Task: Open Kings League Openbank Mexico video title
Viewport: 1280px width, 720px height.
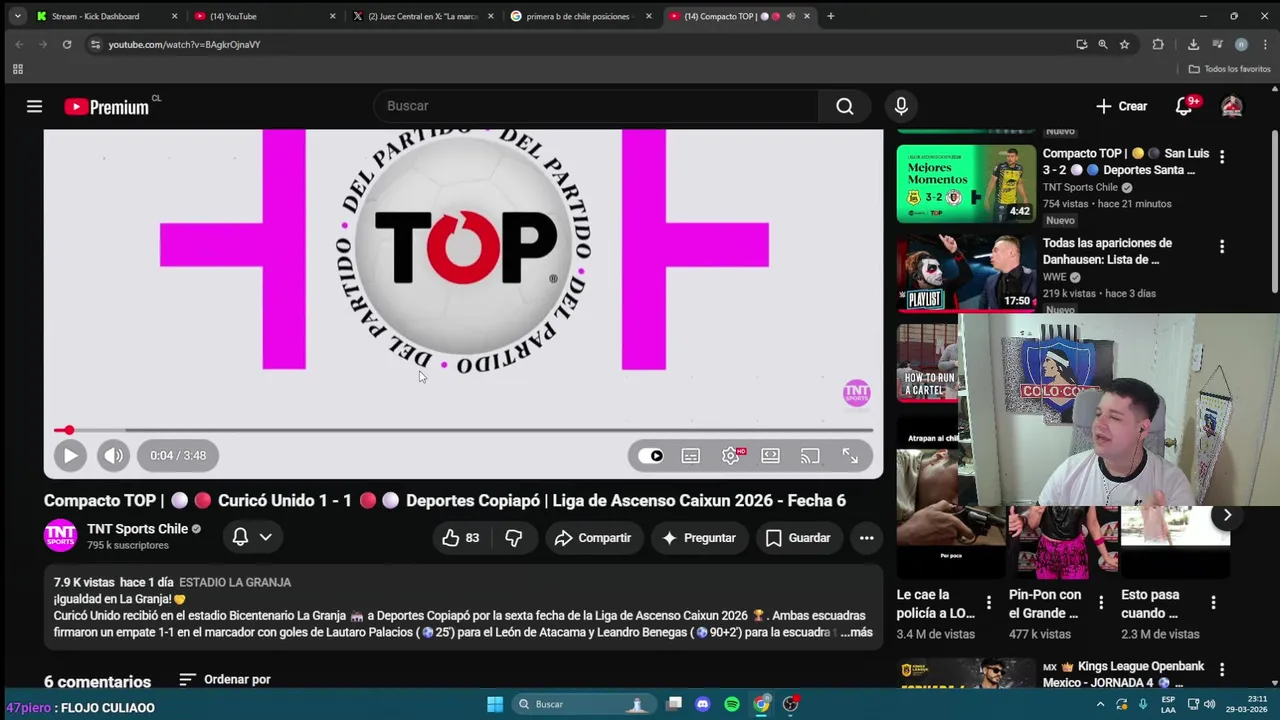Action: [1124, 674]
